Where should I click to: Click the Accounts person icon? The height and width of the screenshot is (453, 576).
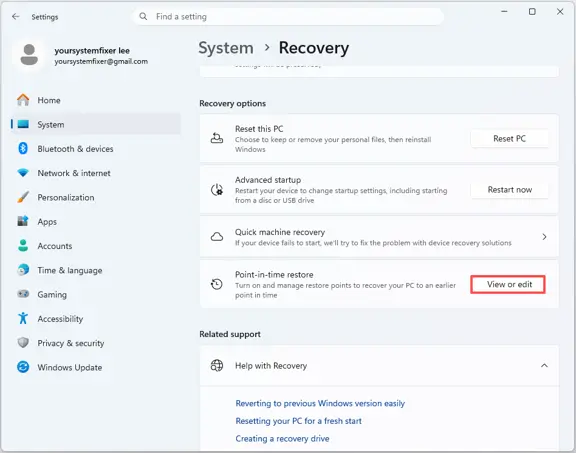click(23, 246)
